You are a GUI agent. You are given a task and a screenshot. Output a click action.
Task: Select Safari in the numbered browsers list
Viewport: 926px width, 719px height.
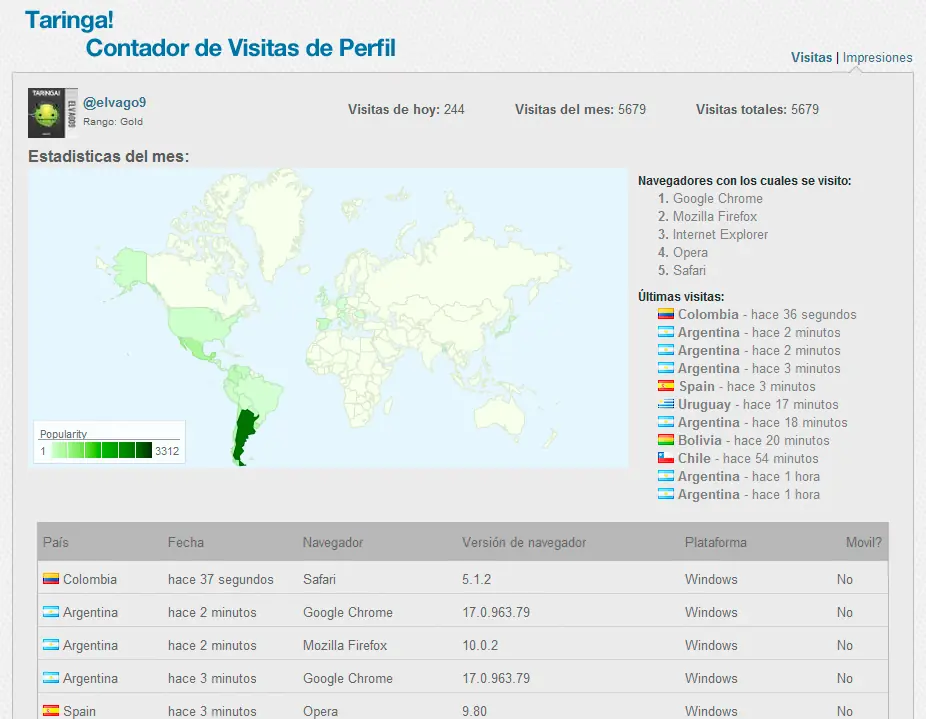[689, 270]
